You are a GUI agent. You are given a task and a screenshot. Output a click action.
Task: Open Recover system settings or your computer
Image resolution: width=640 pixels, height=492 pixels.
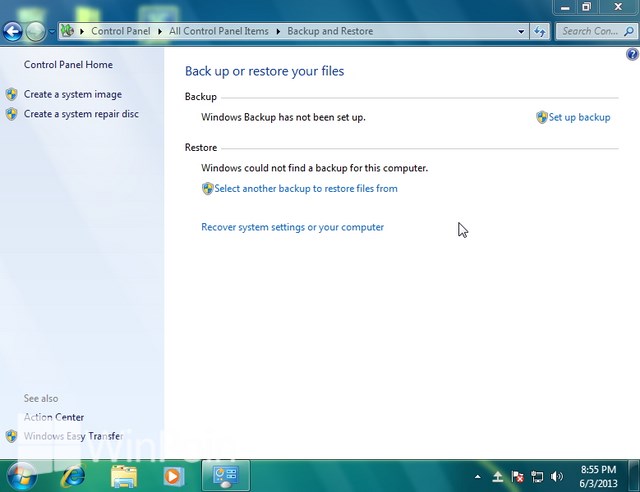(x=292, y=227)
